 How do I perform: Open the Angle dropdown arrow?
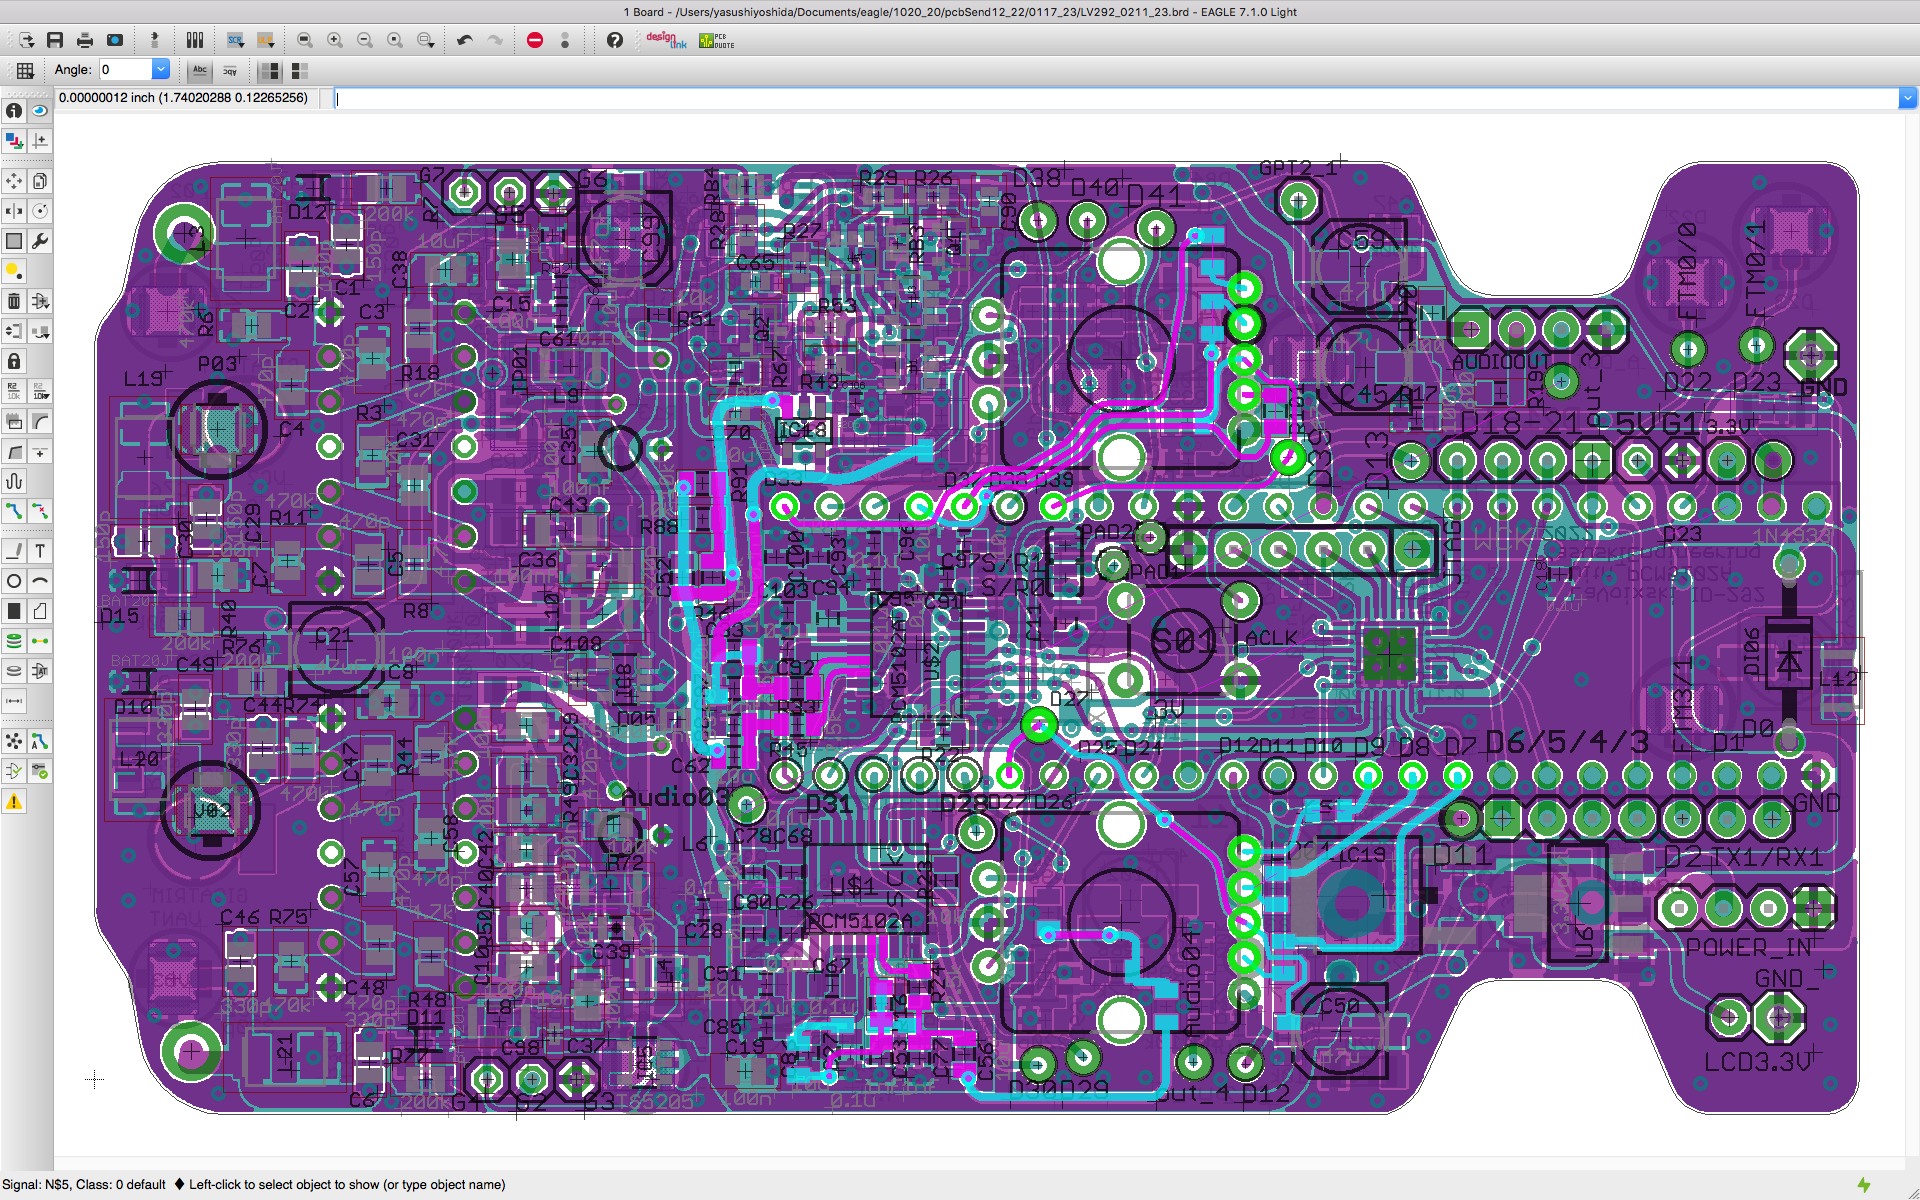click(x=160, y=70)
